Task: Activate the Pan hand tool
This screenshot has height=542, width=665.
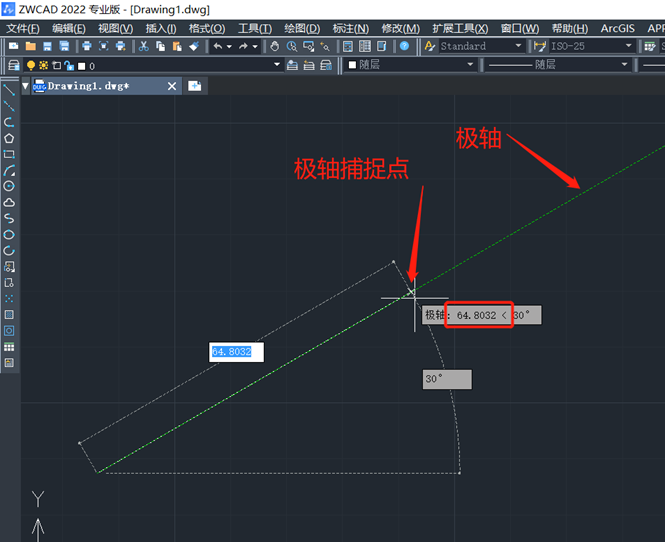Action: click(x=275, y=46)
